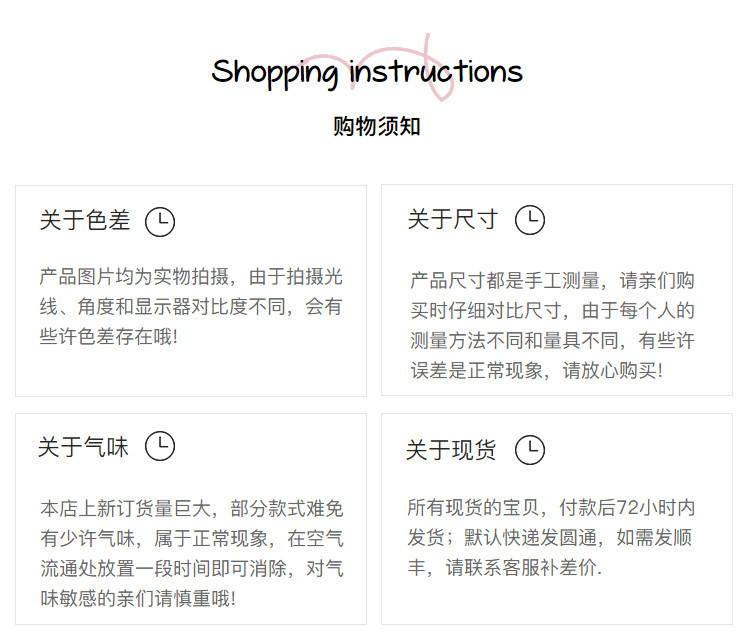750x641 pixels.
Task: Click the in-stock shipping description paragraph
Action: [x=550, y=537]
